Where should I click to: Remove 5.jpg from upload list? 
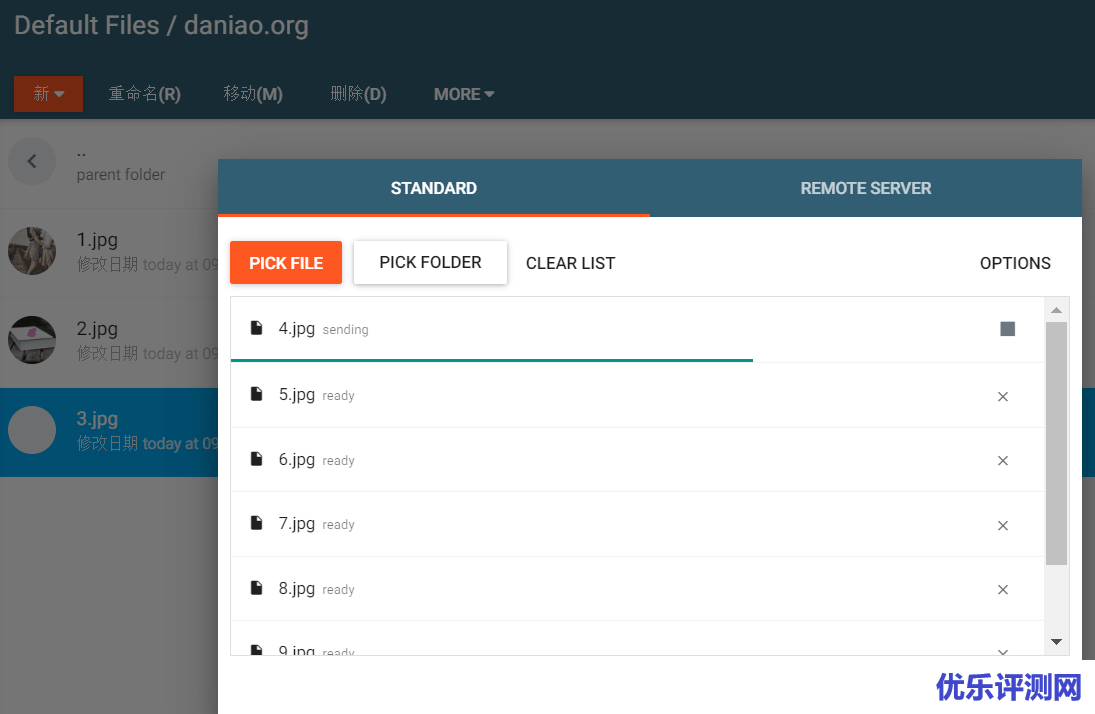[1003, 397]
